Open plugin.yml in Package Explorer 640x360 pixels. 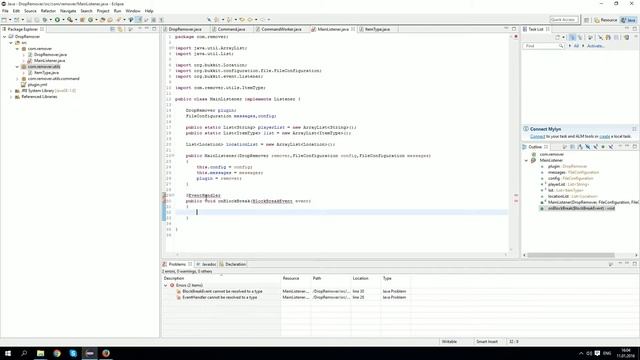(x=37, y=84)
